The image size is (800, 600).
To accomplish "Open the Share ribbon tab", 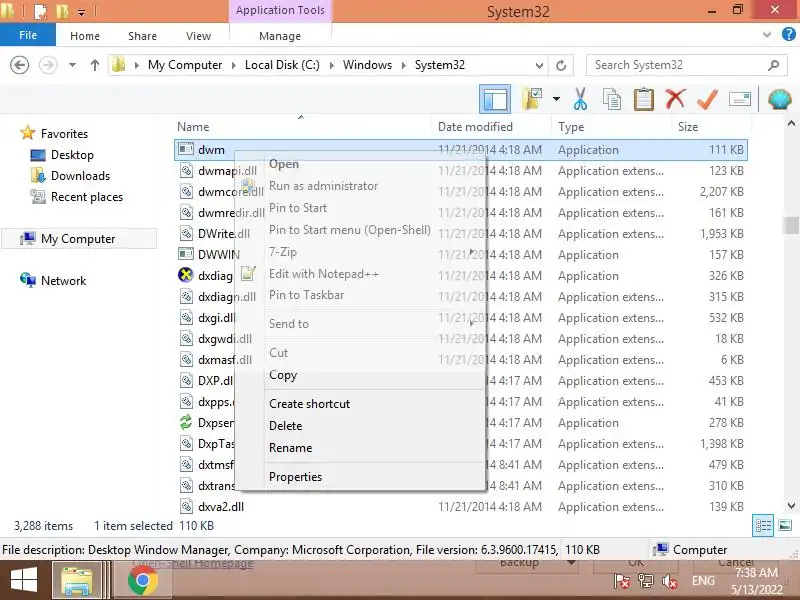I will [142, 36].
